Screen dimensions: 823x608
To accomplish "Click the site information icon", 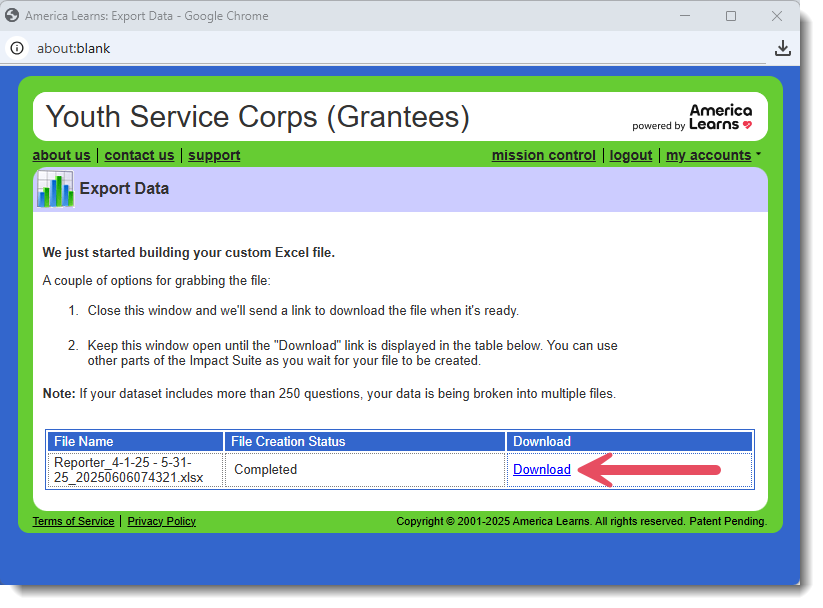I will [17, 48].
